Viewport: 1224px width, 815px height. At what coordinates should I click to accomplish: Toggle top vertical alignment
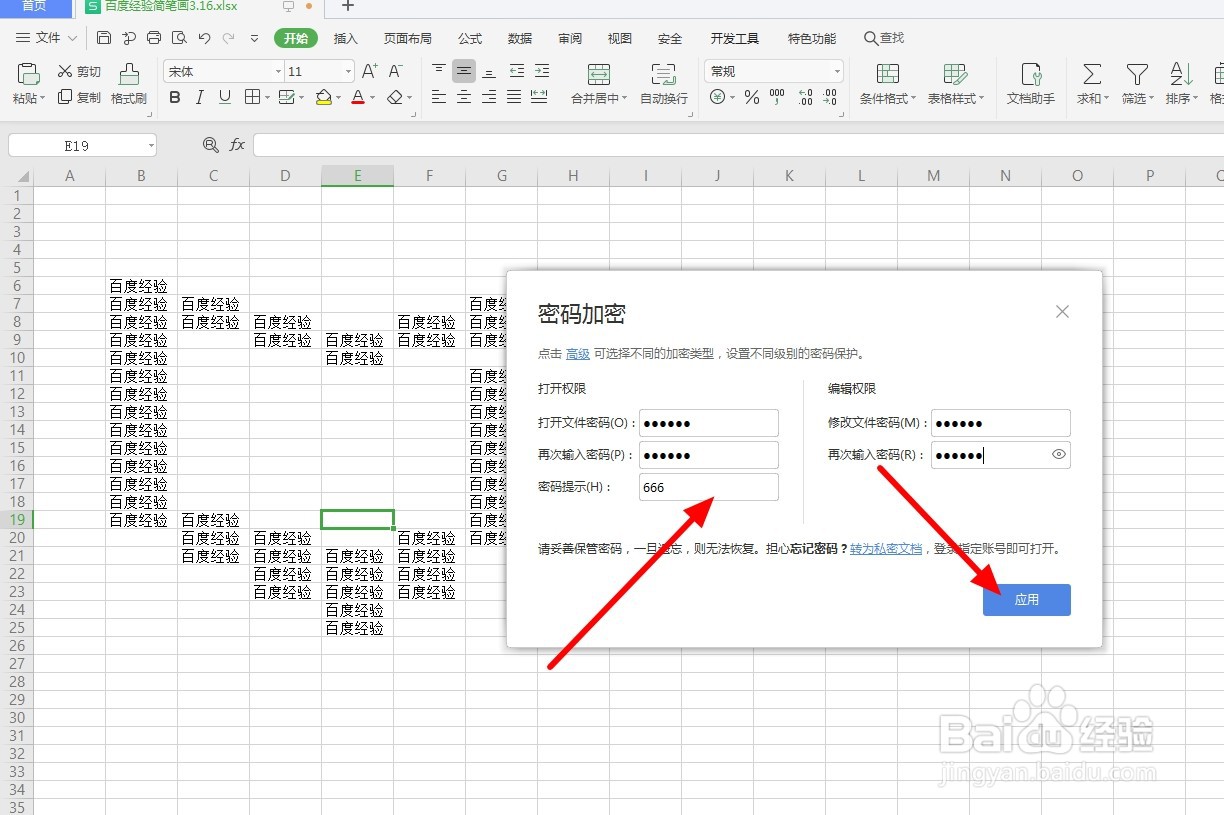coord(439,71)
